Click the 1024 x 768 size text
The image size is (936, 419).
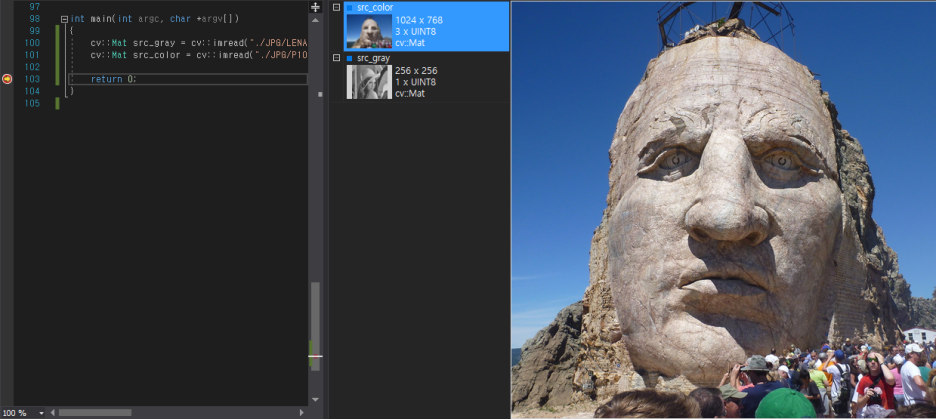click(418, 20)
